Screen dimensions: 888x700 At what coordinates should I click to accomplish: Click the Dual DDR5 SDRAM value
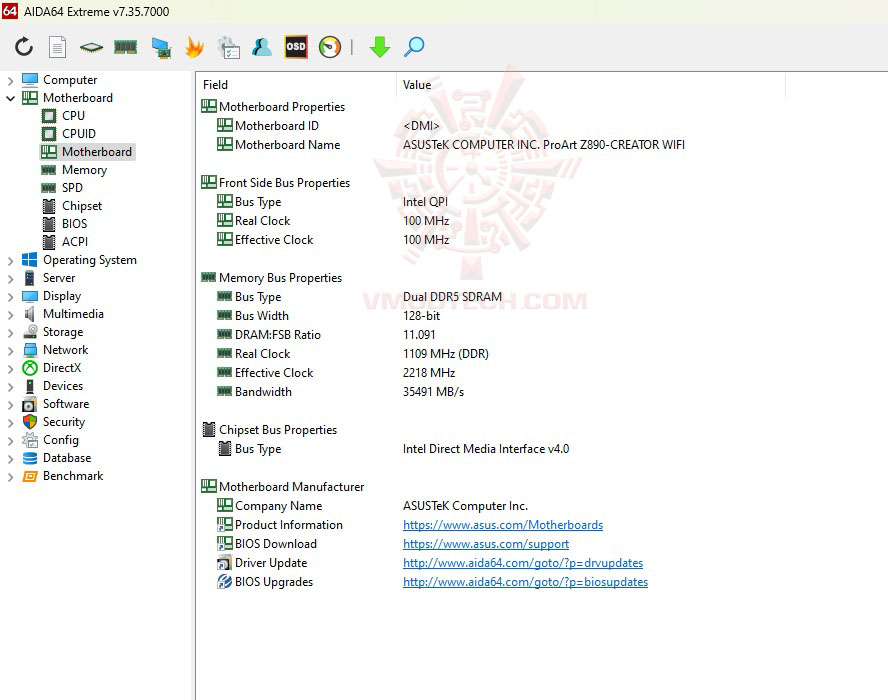(452, 297)
